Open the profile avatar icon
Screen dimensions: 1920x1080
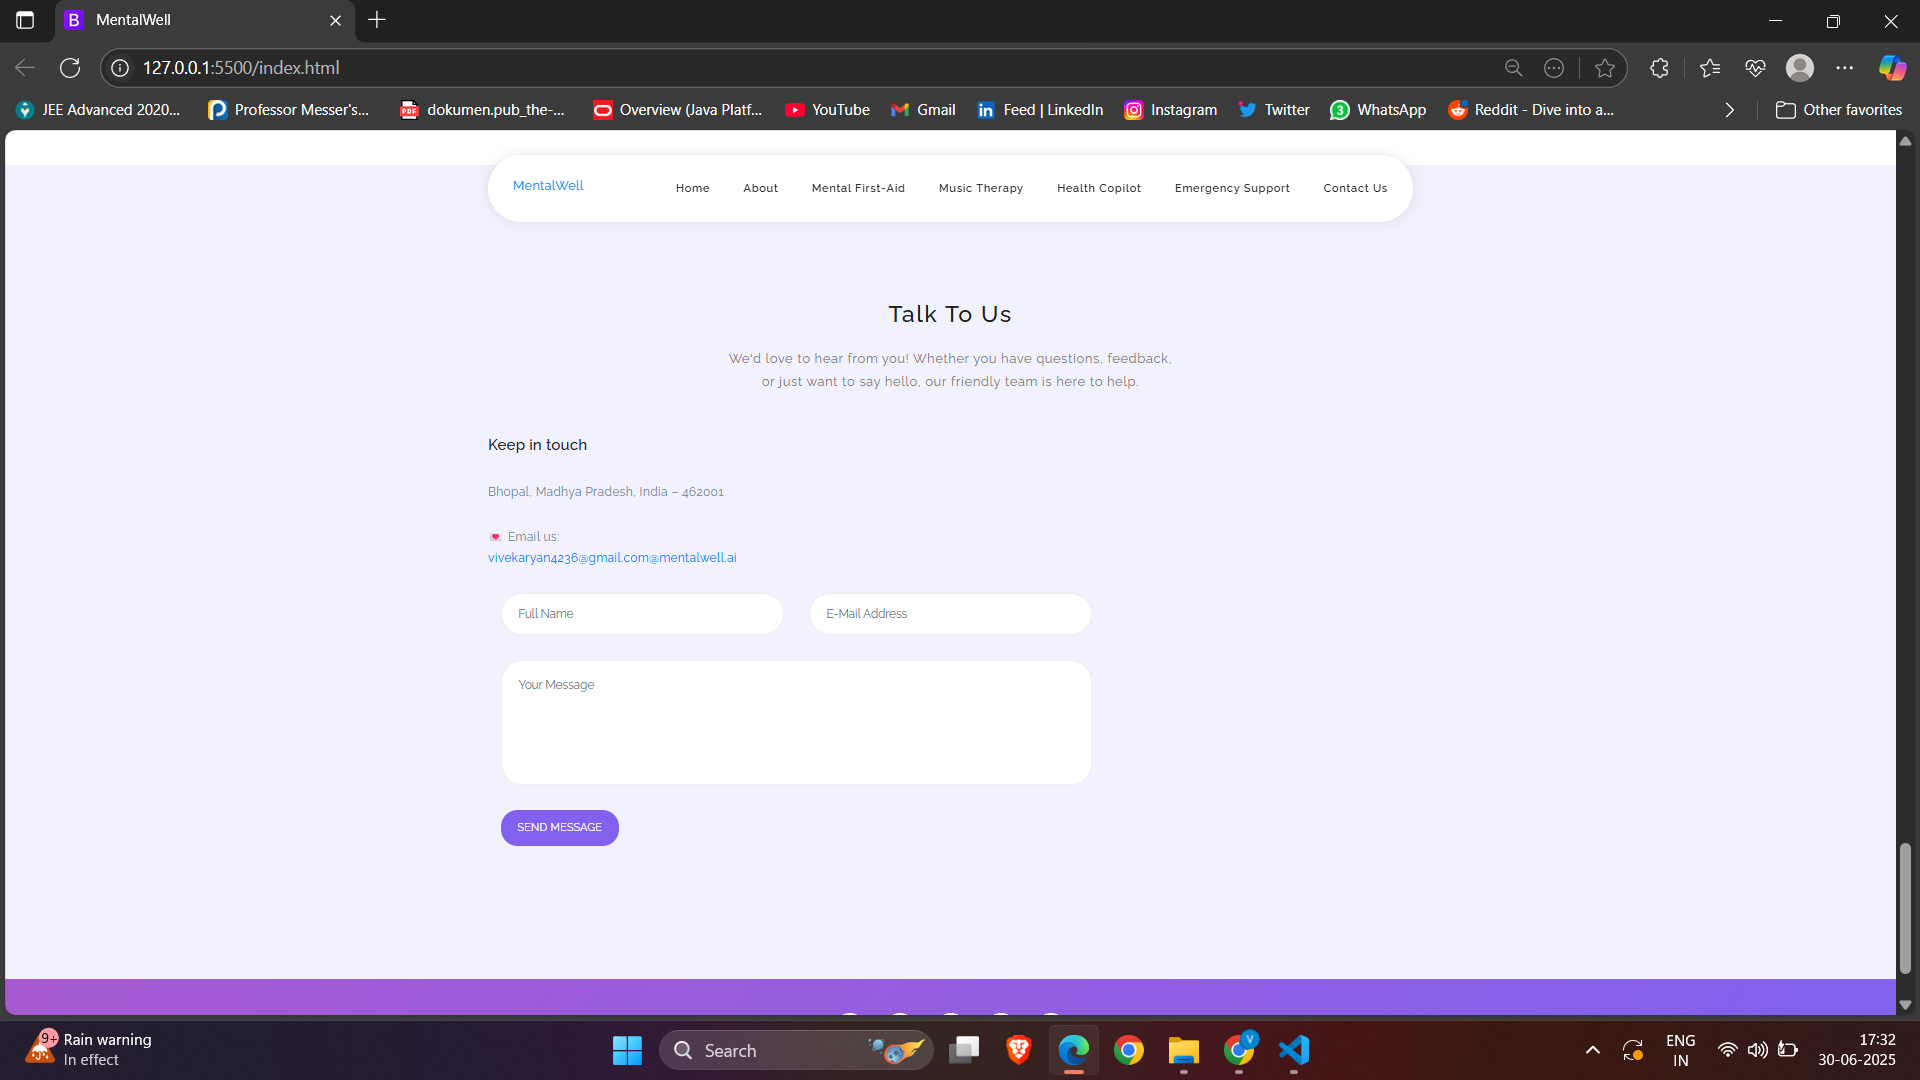tap(1800, 68)
